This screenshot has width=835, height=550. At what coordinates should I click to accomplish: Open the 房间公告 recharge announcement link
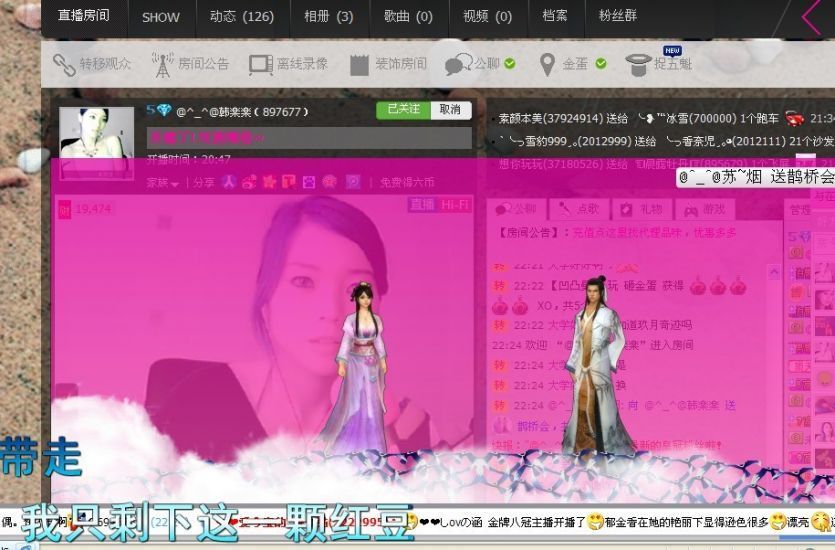654,233
